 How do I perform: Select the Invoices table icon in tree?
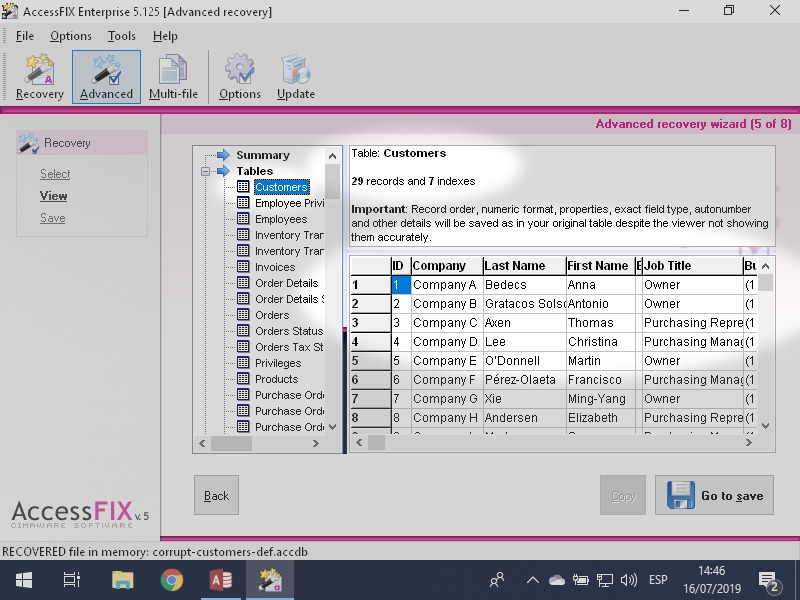tap(243, 267)
